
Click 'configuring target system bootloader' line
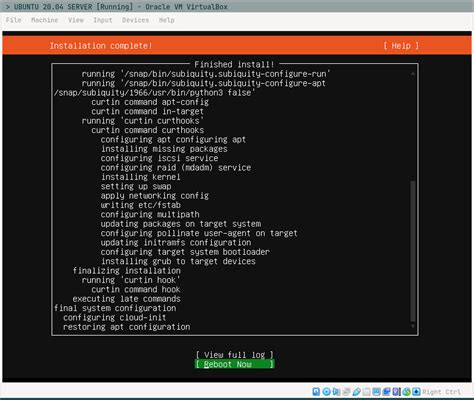click(185, 252)
